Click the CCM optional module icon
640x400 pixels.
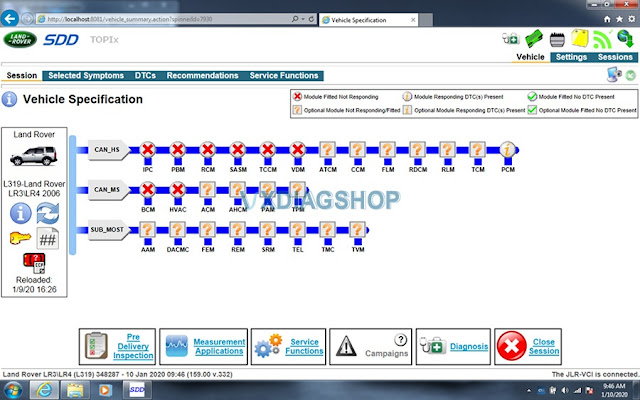[x=358, y=150]
